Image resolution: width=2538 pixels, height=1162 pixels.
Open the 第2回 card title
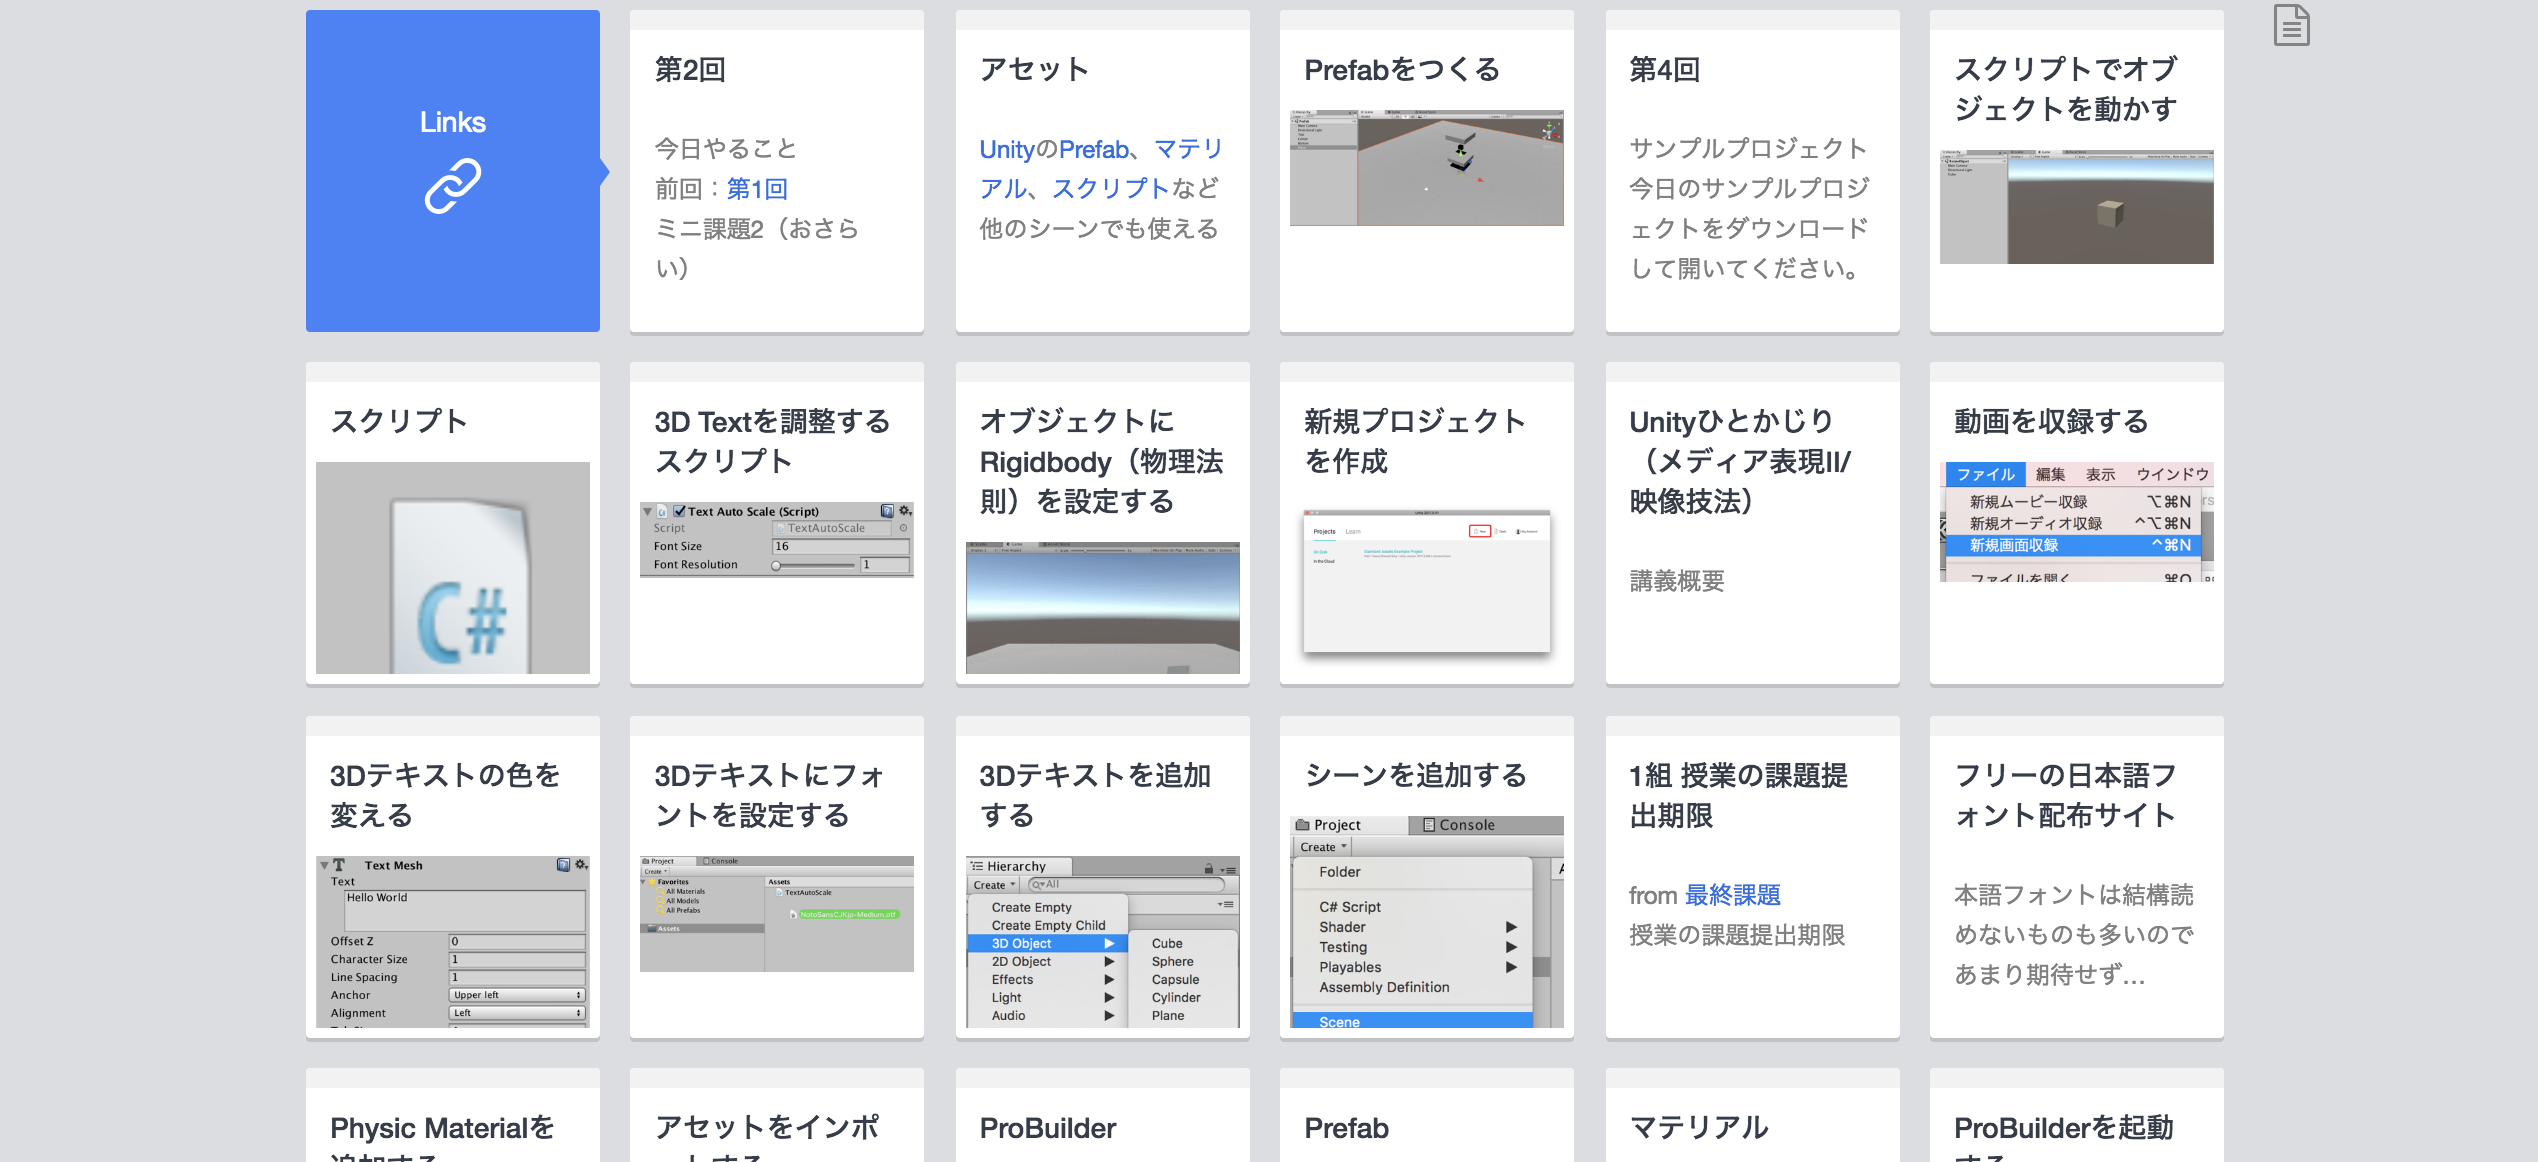coord(690,69)
